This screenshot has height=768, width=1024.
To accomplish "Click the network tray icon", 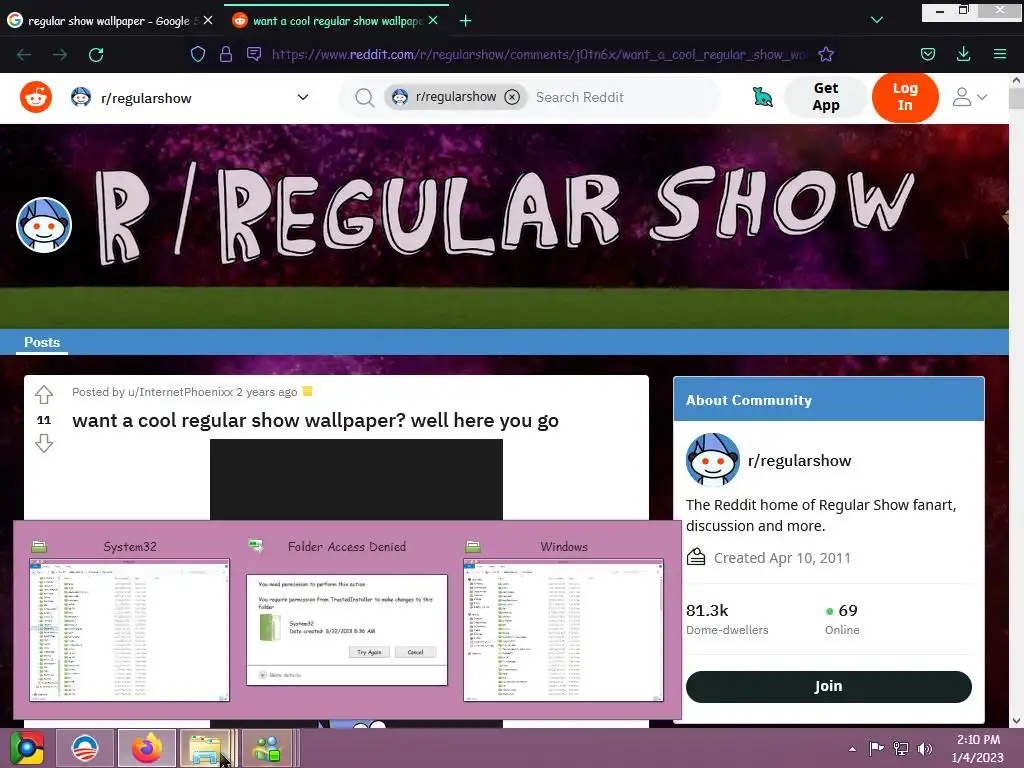I will [x=901, y=748].
